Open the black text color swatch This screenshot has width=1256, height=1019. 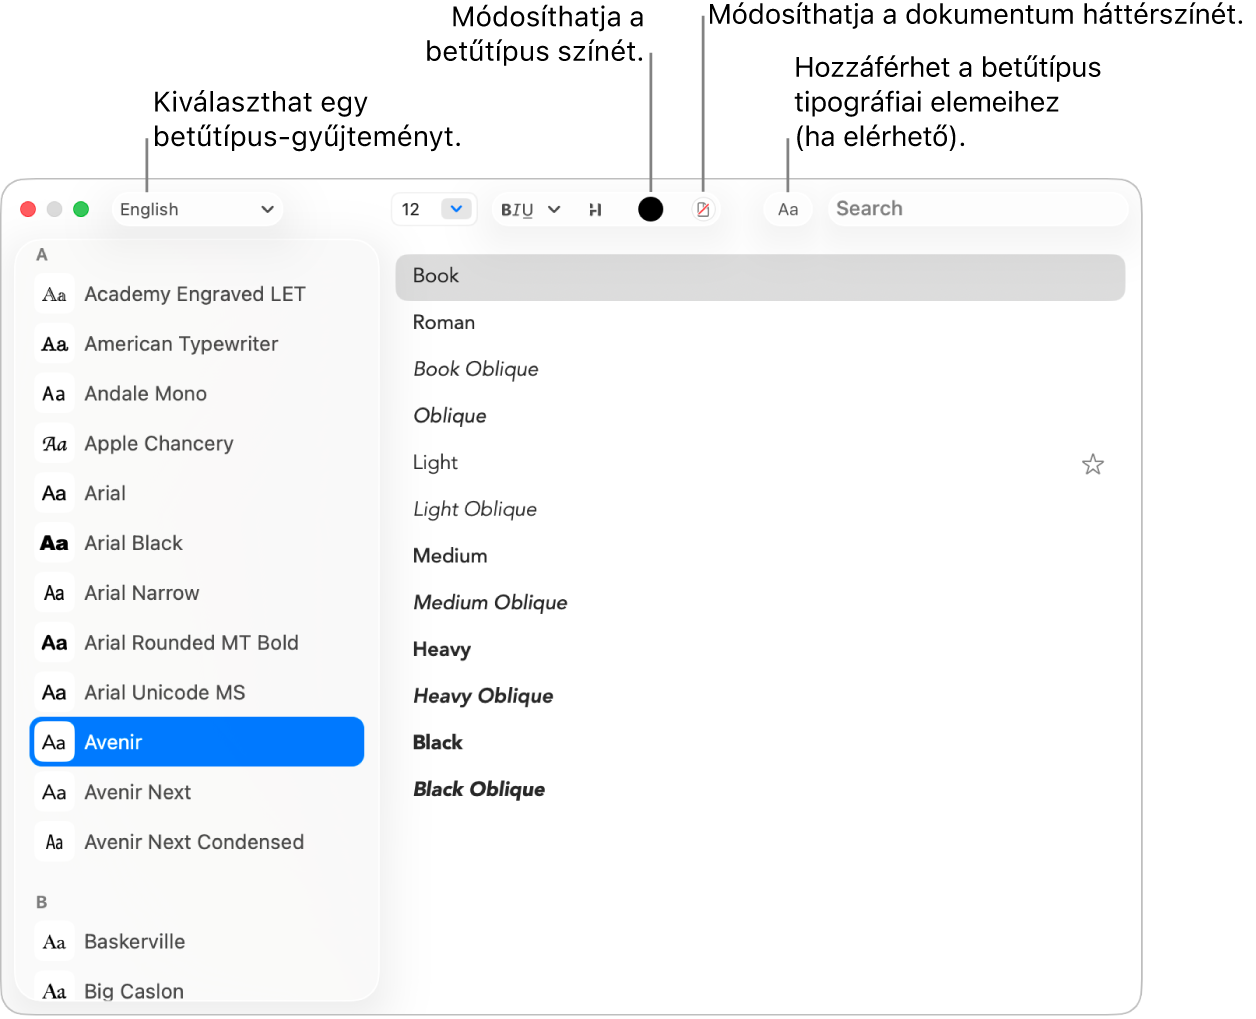point(651,209)
